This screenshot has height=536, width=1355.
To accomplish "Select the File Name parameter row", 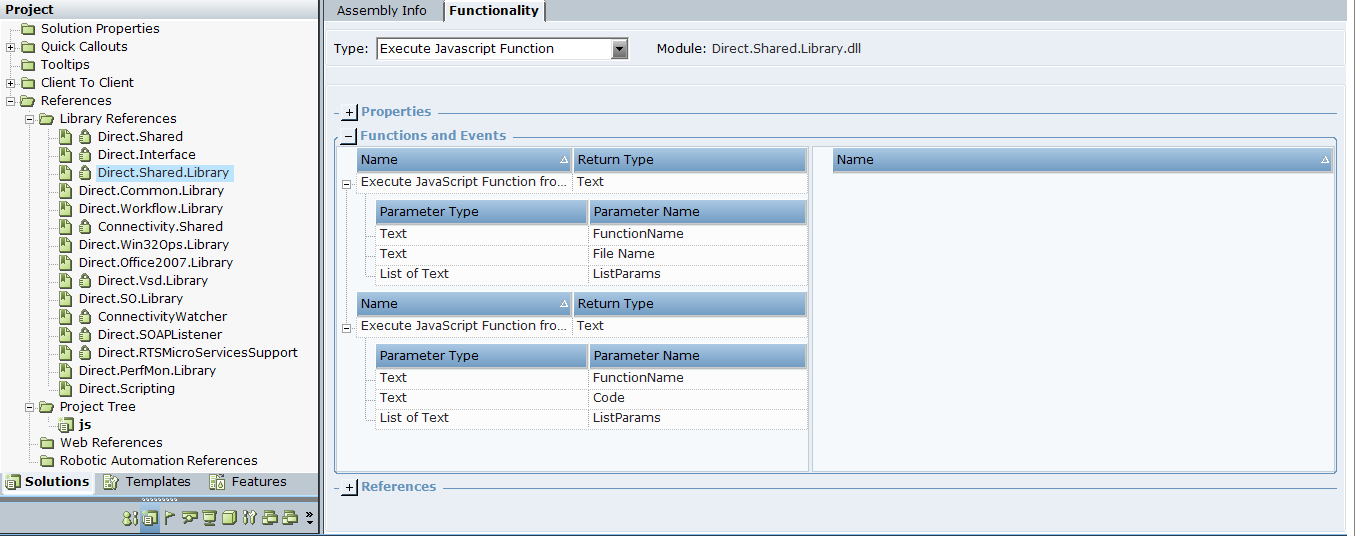I will pyautogui.click(x=623, y=254).
